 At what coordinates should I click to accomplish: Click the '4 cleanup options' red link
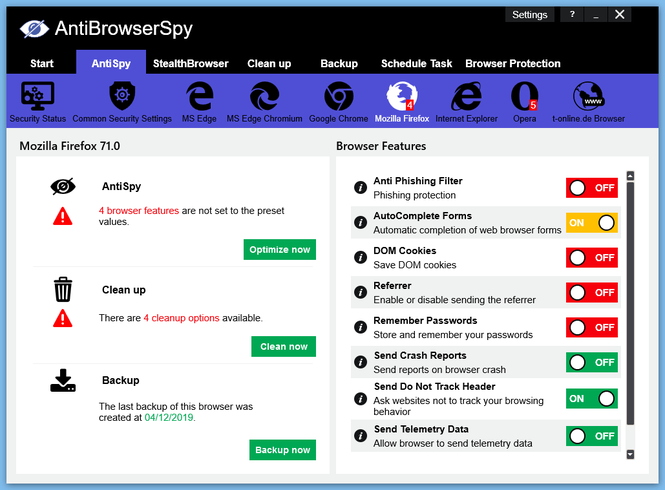(181, 318)
